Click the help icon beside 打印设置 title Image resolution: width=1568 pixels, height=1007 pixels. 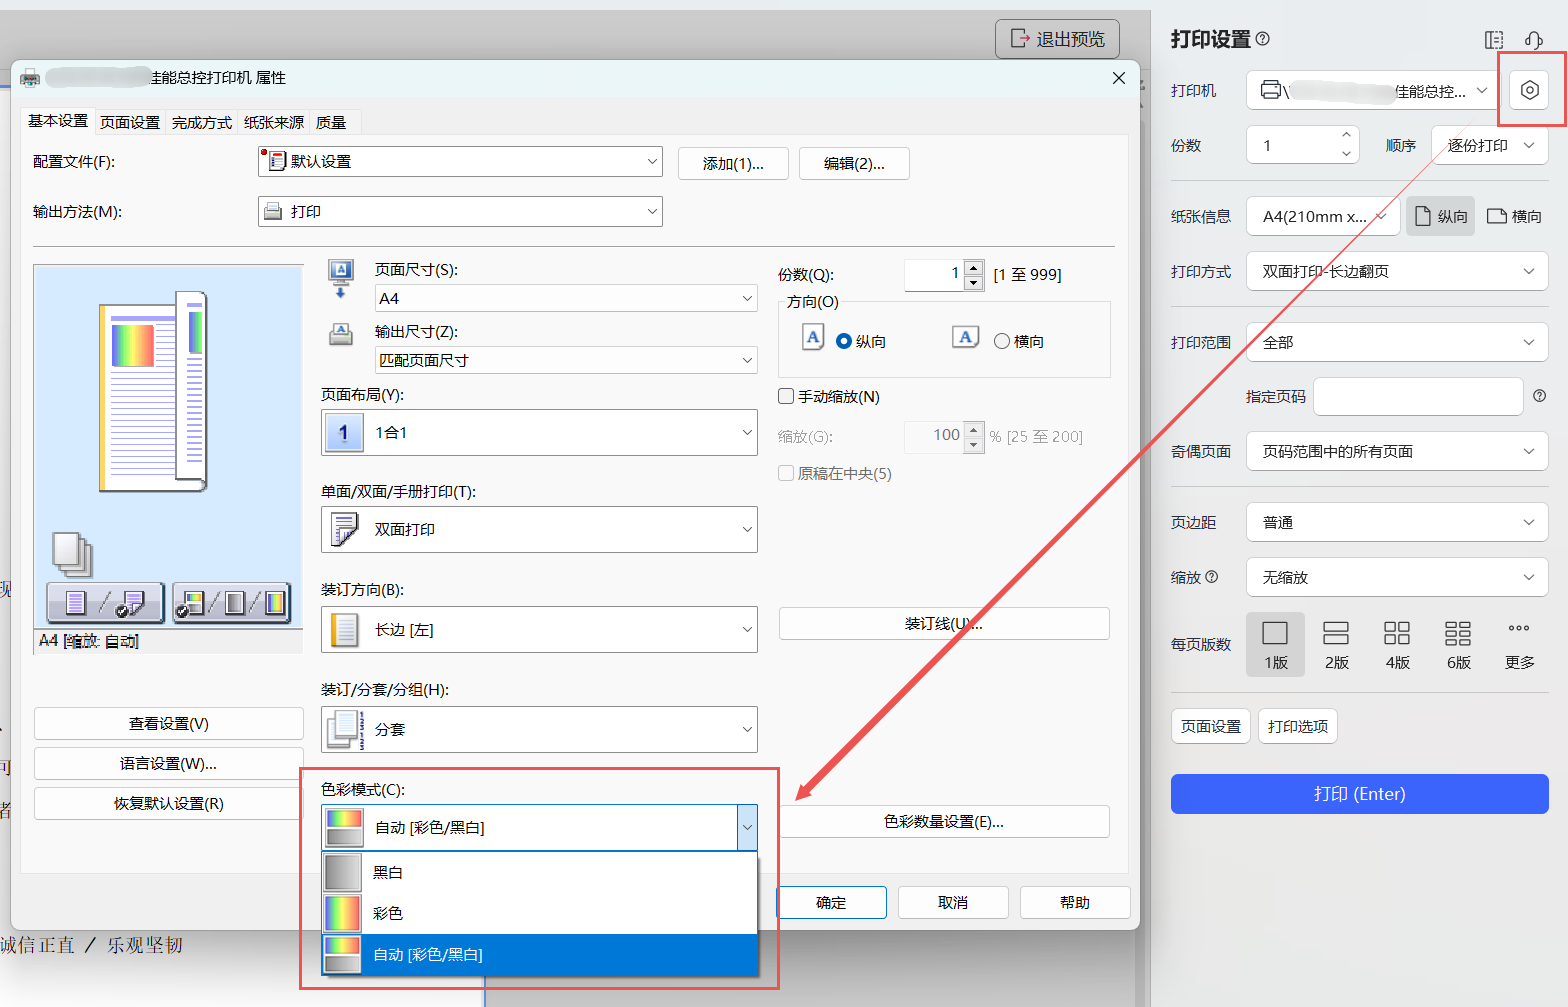point(1263,38)
